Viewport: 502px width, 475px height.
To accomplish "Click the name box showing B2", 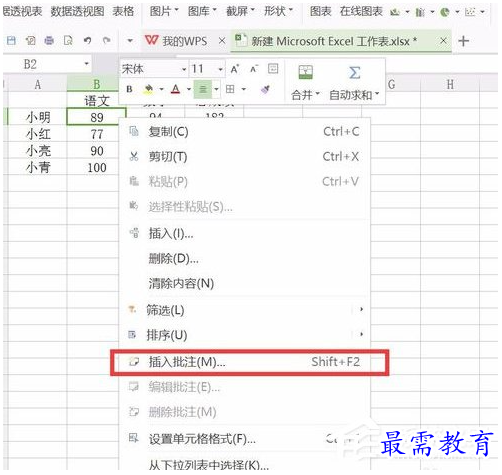I will point(47,64).
